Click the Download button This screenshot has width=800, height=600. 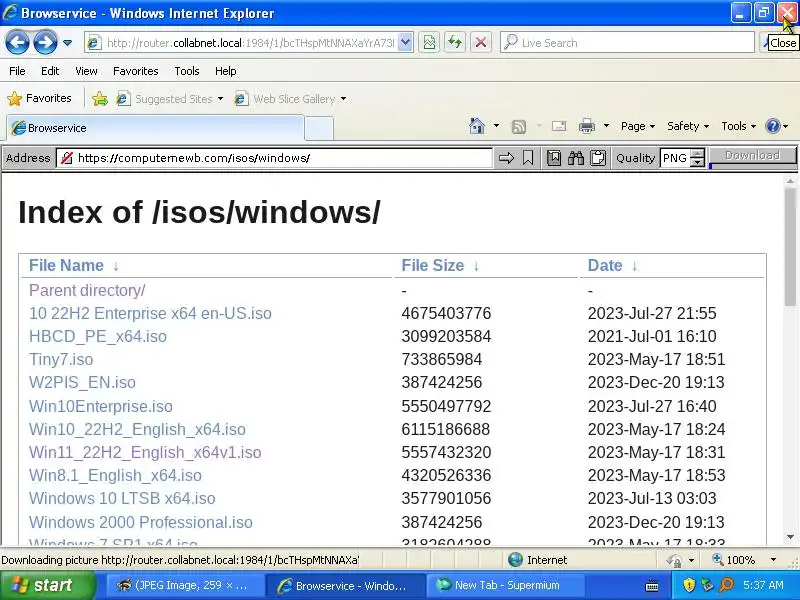(753, 155)
